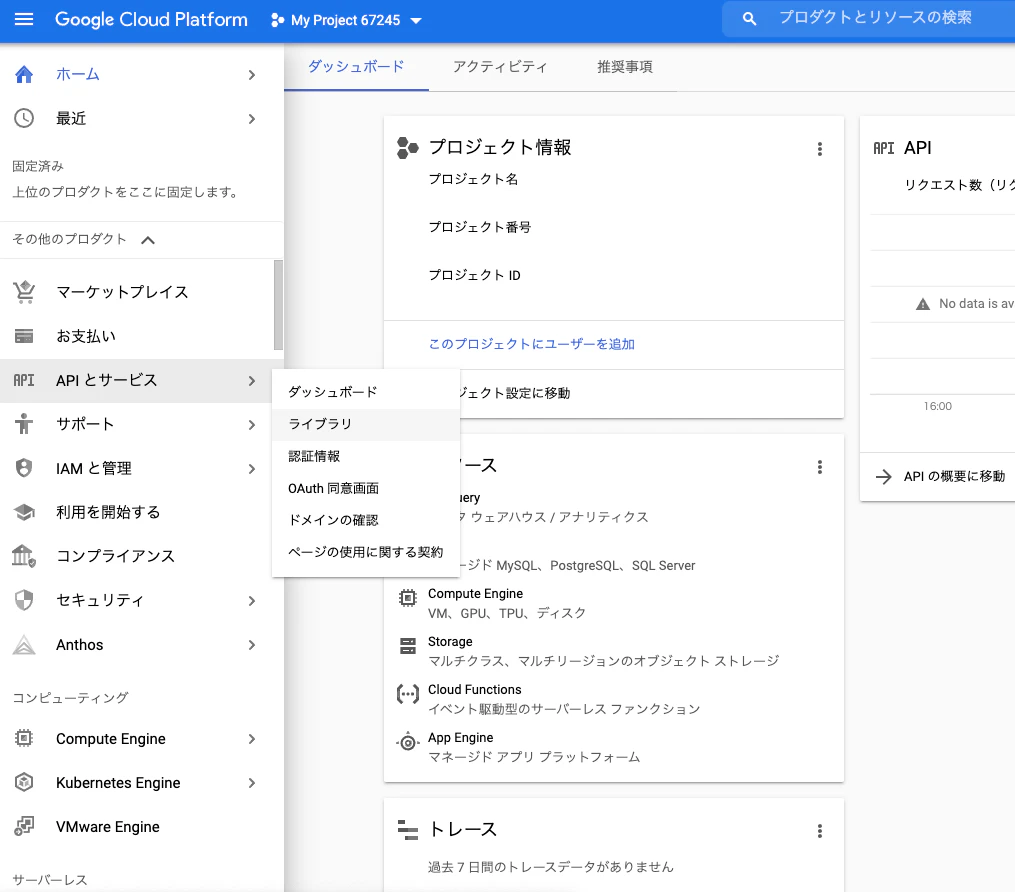The width and height of the screenshot is (1015, 892).
Task: Collapse the その他のプロダクト section
Action: (x=148, y=240)
